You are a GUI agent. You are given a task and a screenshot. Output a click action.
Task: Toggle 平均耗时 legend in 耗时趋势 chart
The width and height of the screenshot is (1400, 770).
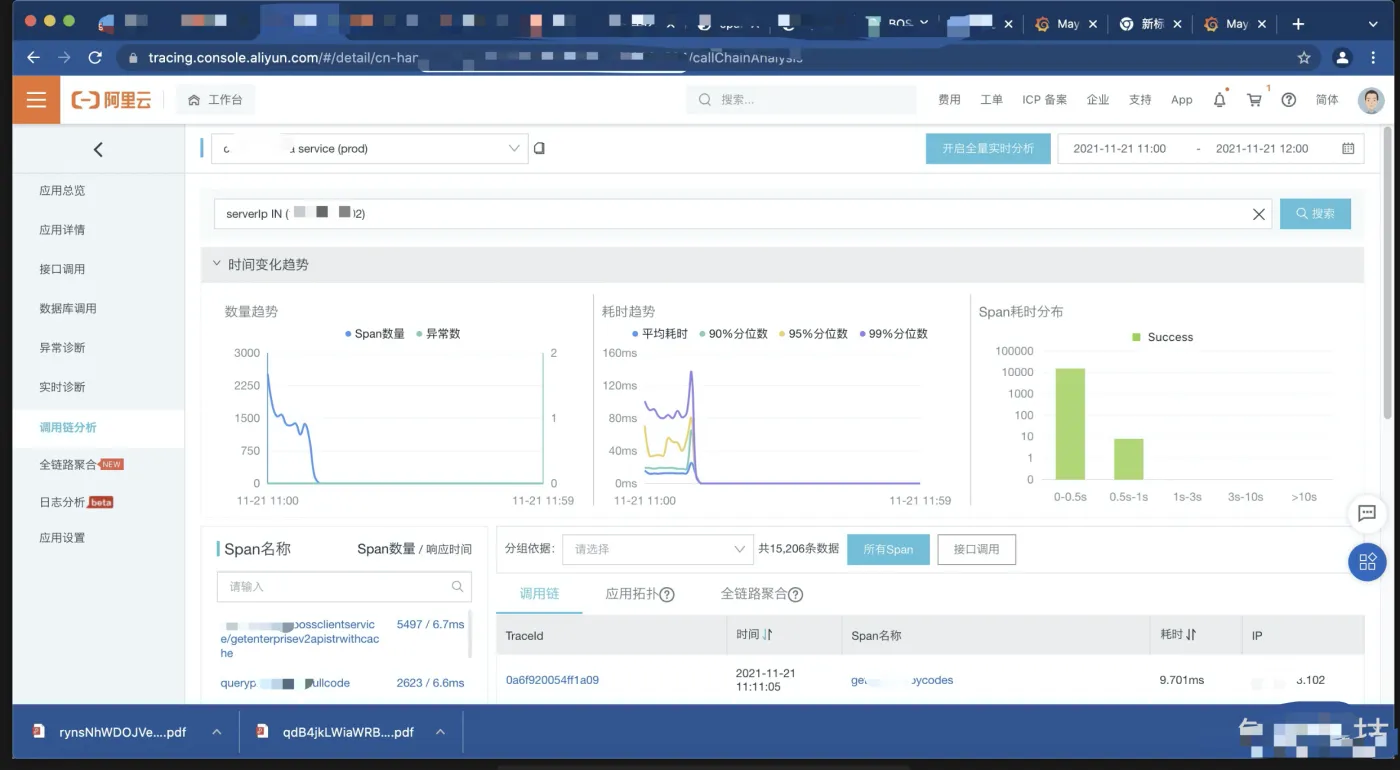[660, 334]
